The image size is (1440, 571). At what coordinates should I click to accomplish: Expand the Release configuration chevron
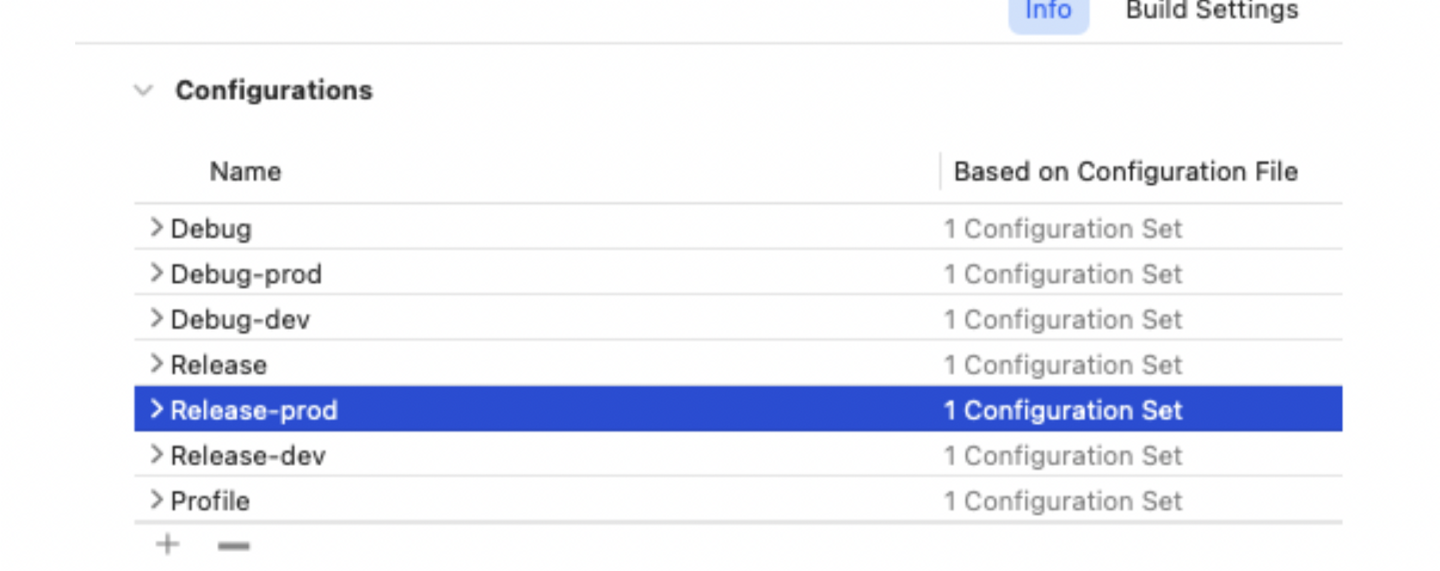click(x=156, y=364)
